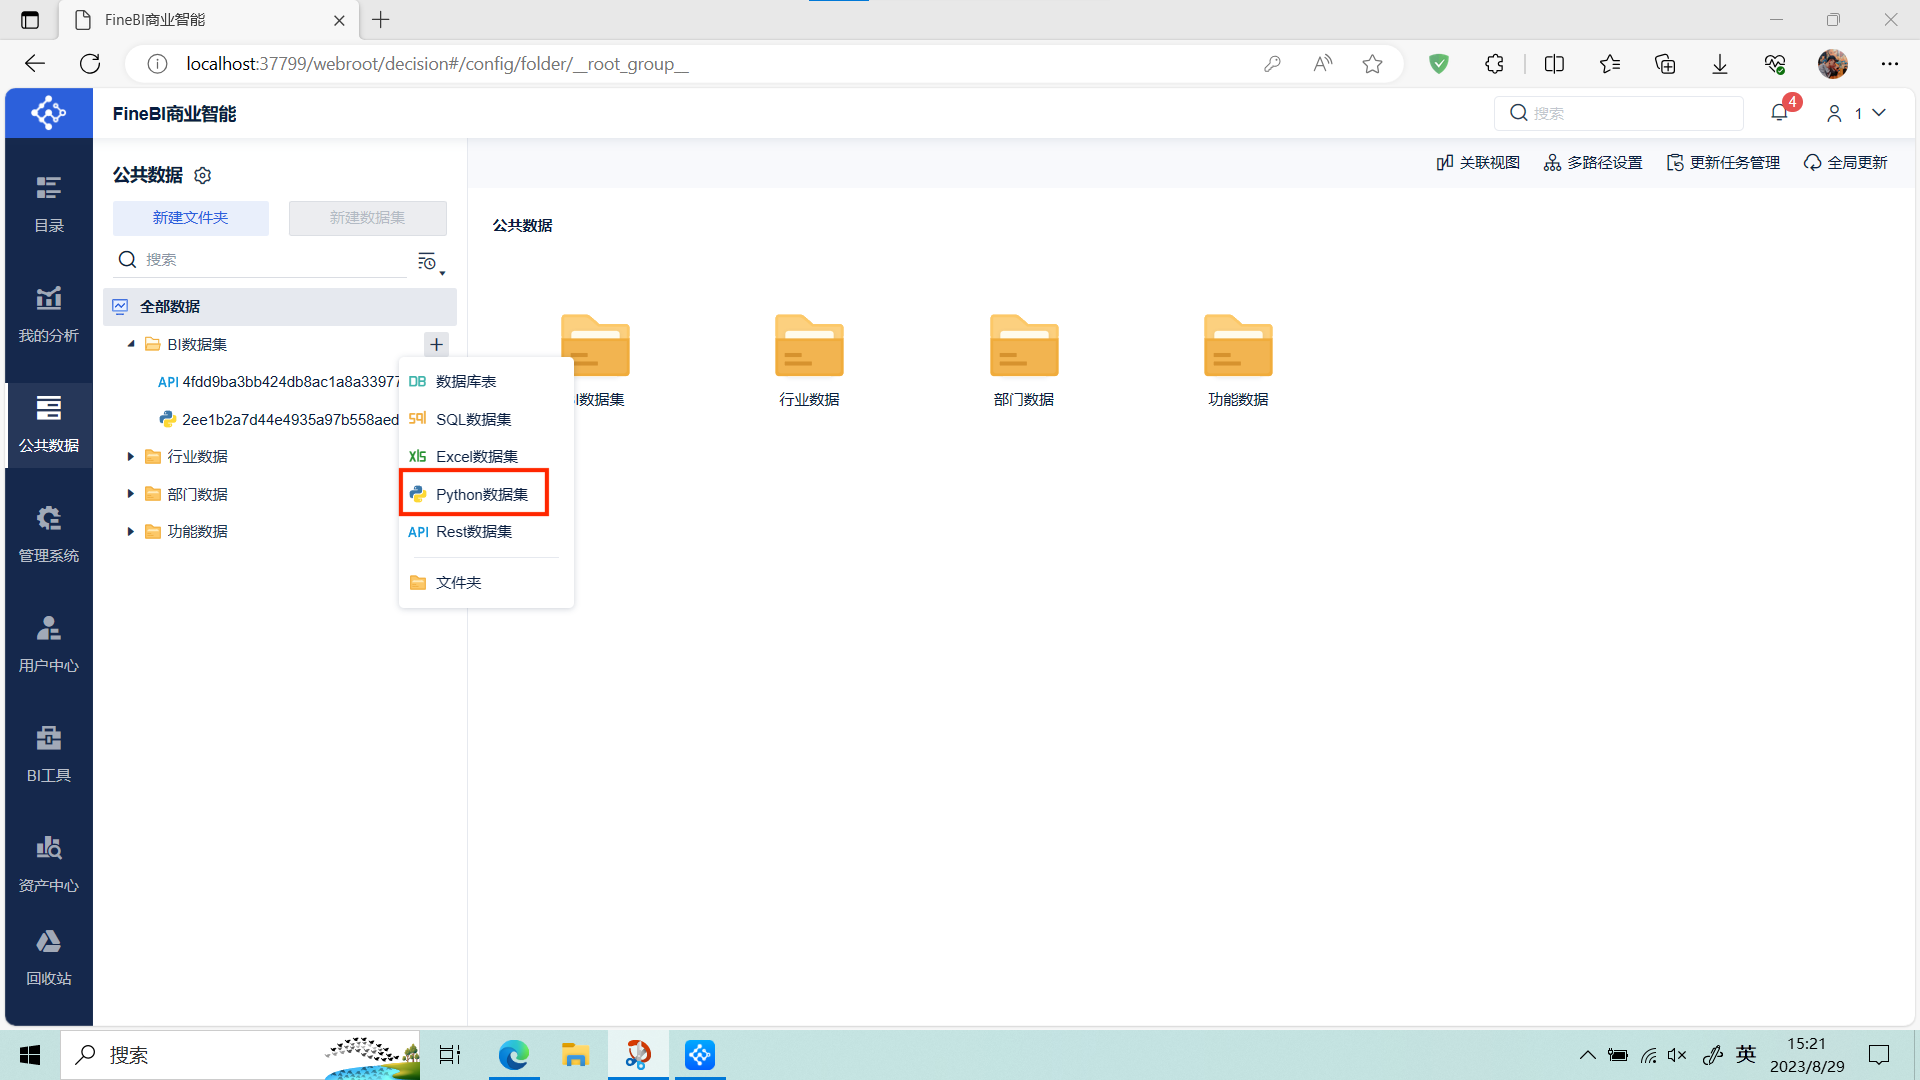Open Windows Start menu
Image resolution: width=1920 pixels, height=1080 pixels.
pyautogui.click(x=30, y=1055)
